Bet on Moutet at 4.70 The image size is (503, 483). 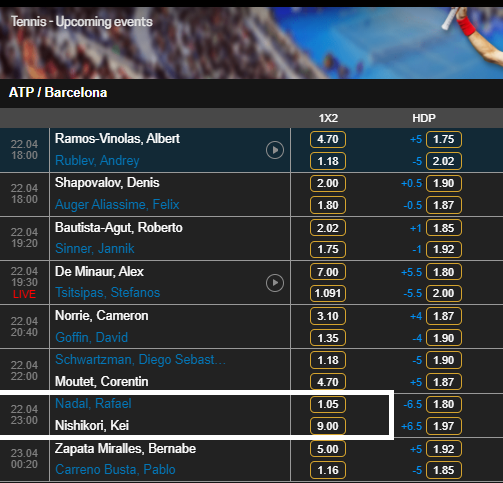328,382
